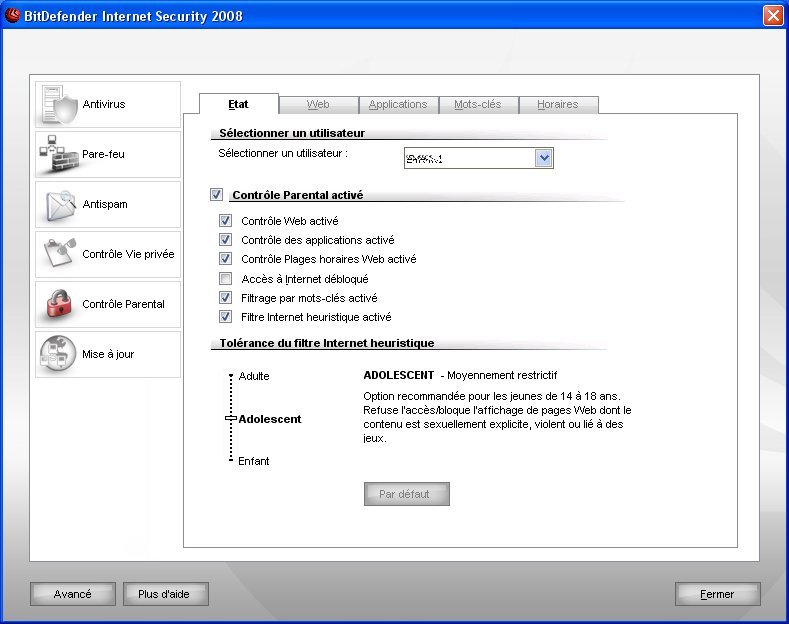Open the Applications tab

point(398,104)
